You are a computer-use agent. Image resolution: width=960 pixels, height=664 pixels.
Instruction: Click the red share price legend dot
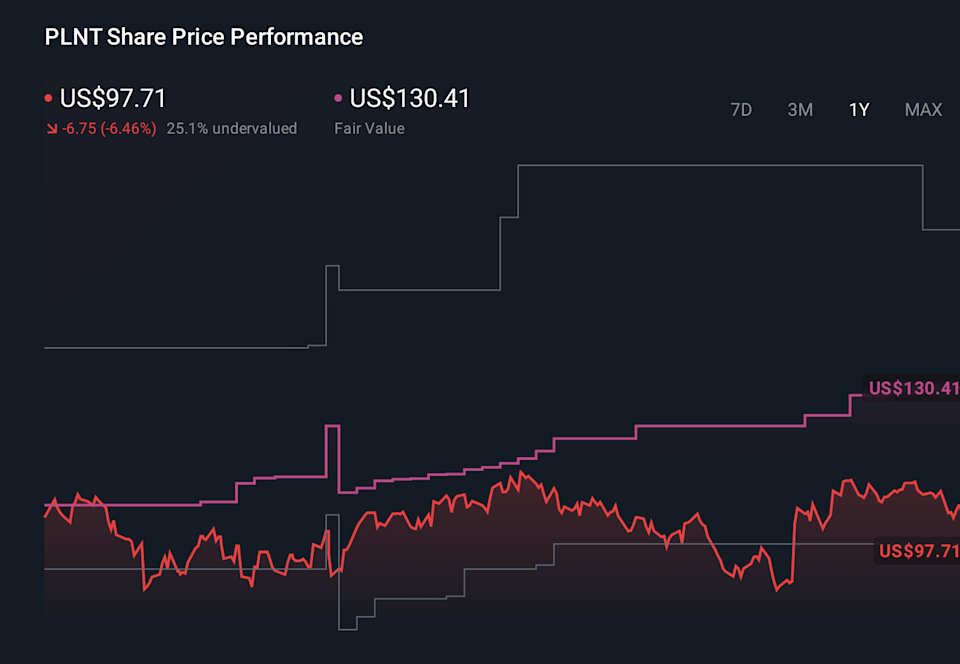pos(47,97)
